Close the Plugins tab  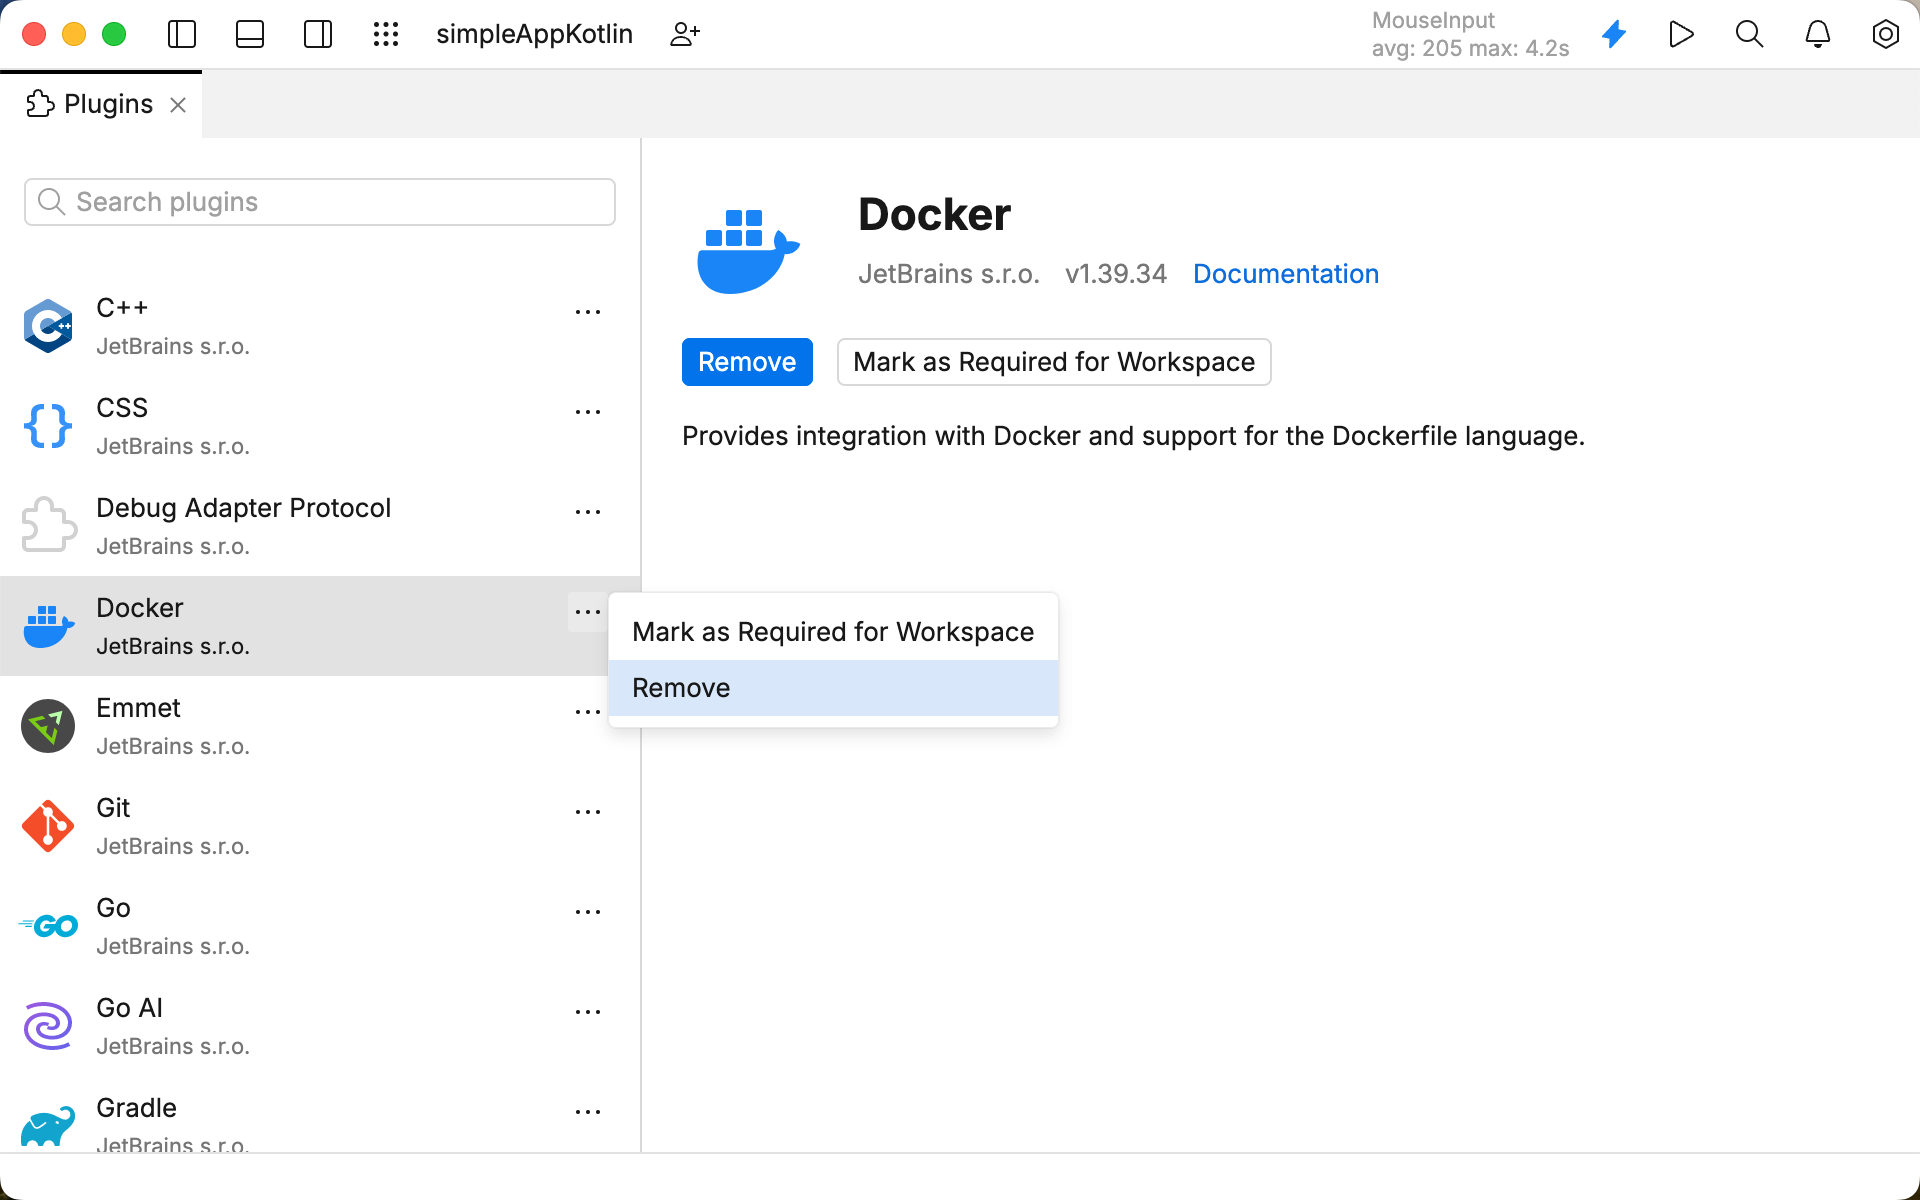[178, 105]
